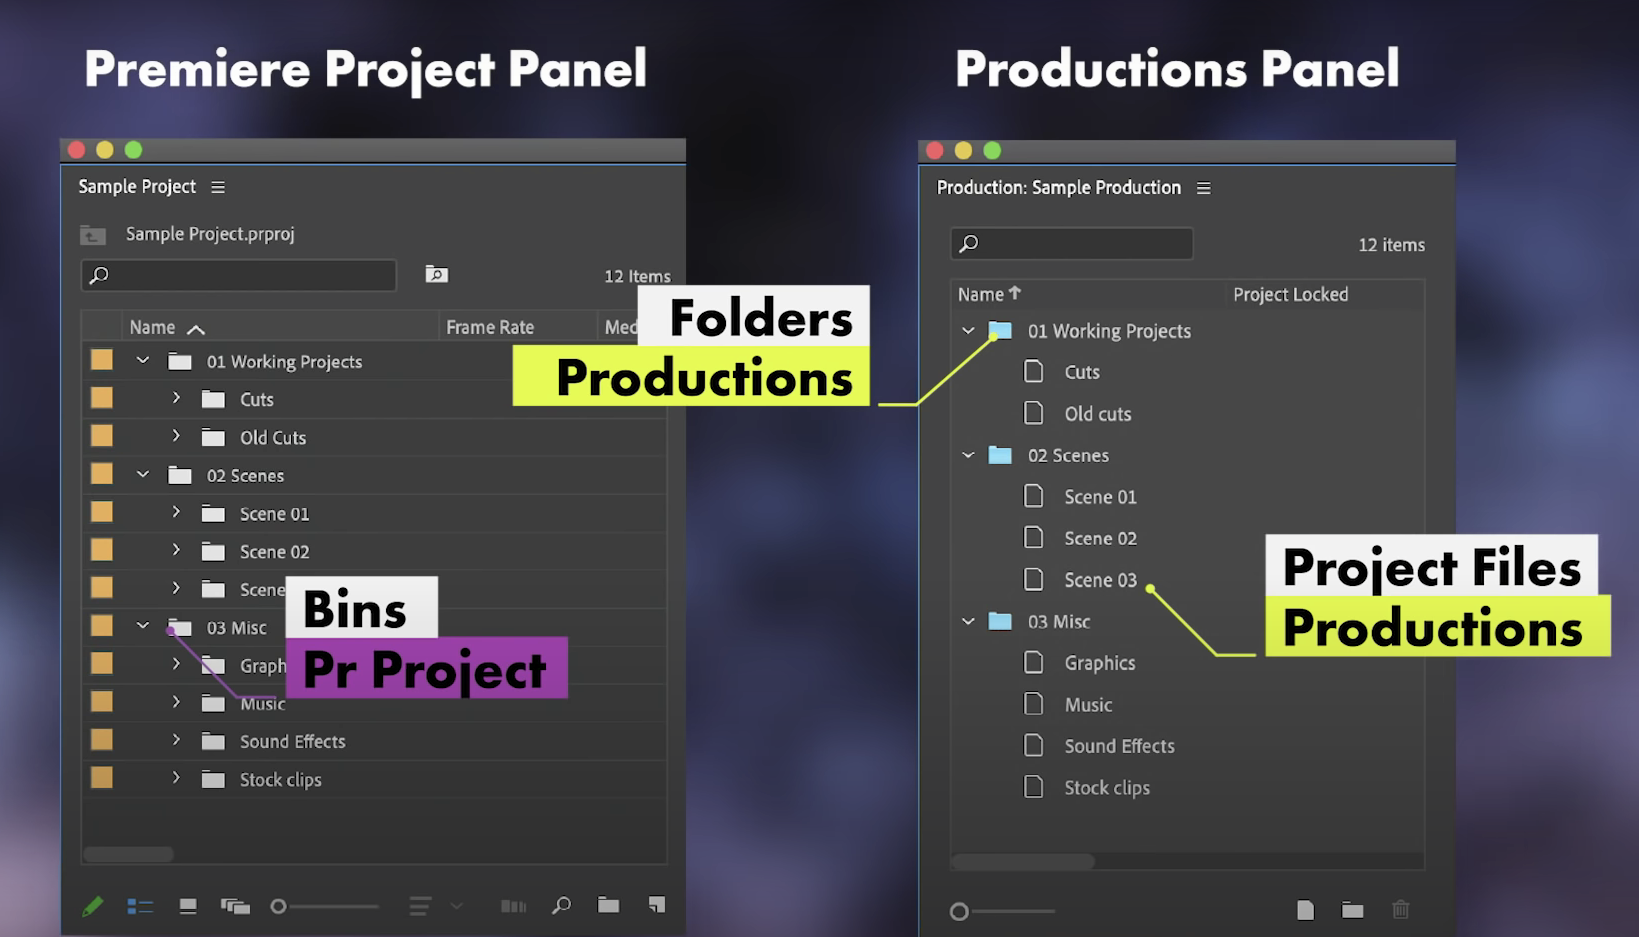Click the New Folder icon in the Productions panel

(1353, 910)
